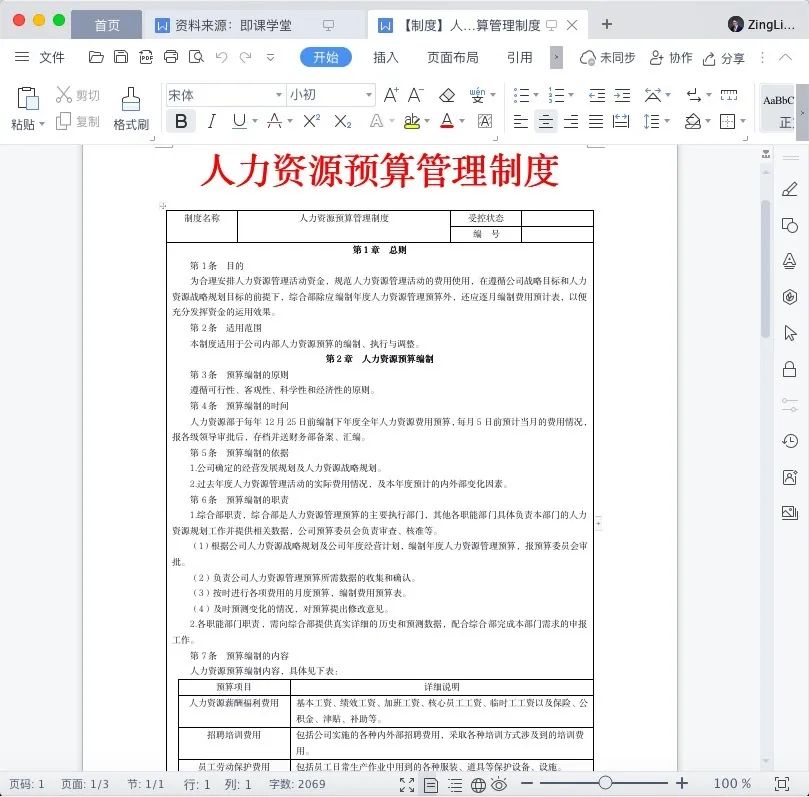This screenshot has height=797, width=809.
Task: Switch to the 插入 ribbon tab
Action: [386, 57]
